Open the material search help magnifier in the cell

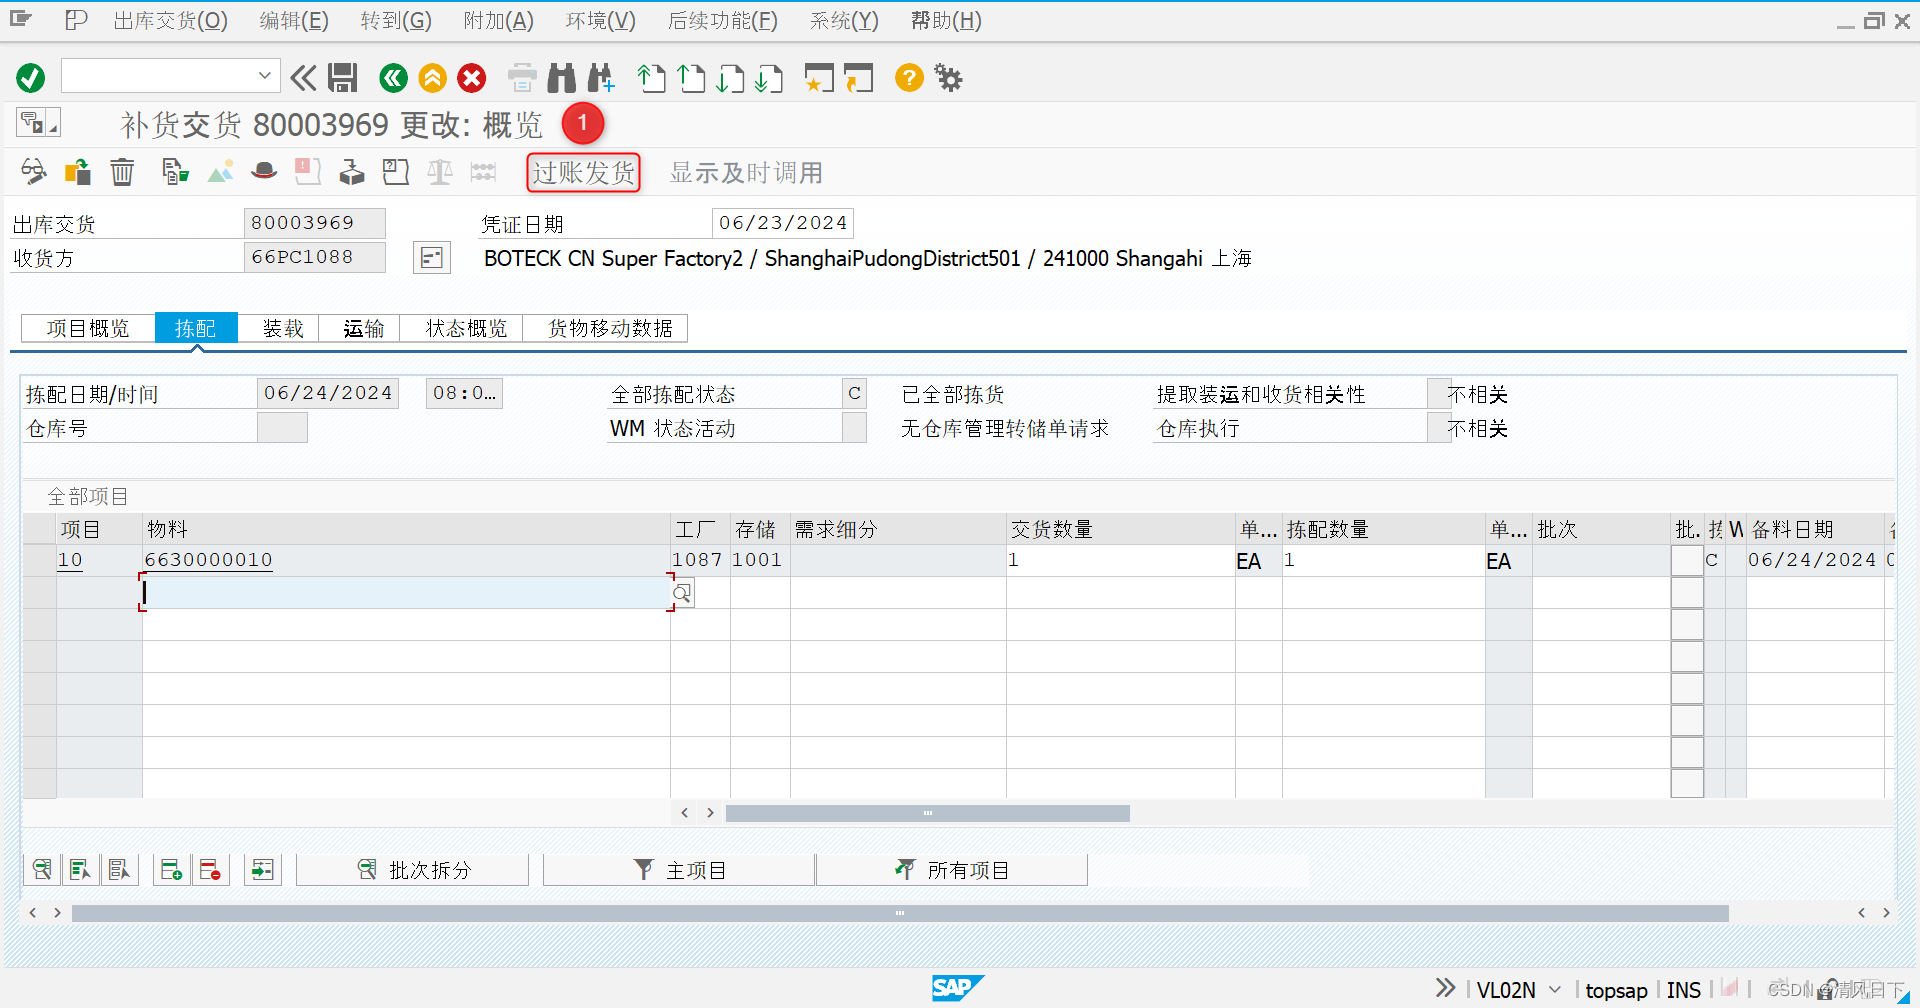tap(681, 592)
